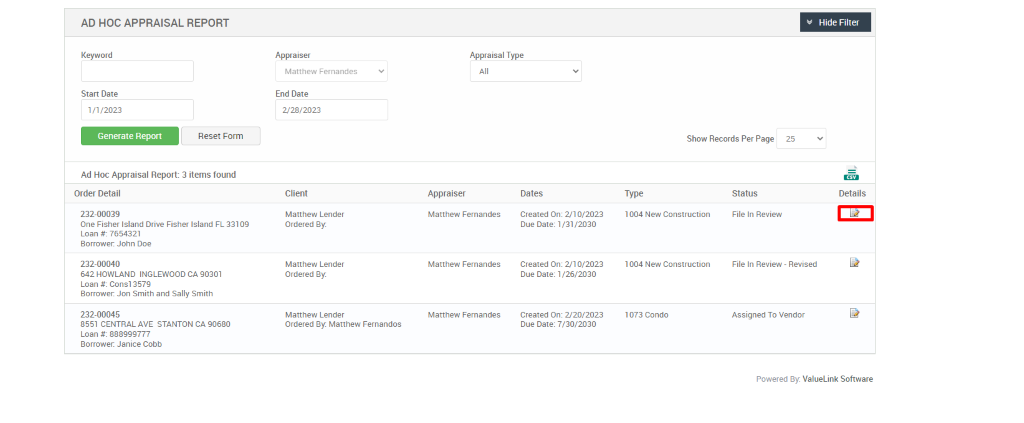
Task: Click the Type column header
Action: pyautogui.click(x=633, y=193)
